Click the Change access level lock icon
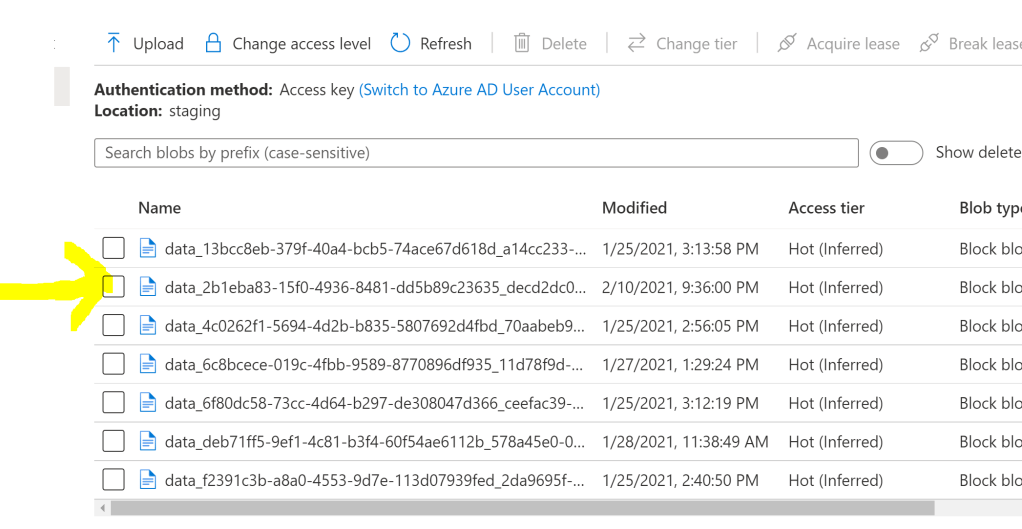The image size is (1022, 529). click(212, 43)
